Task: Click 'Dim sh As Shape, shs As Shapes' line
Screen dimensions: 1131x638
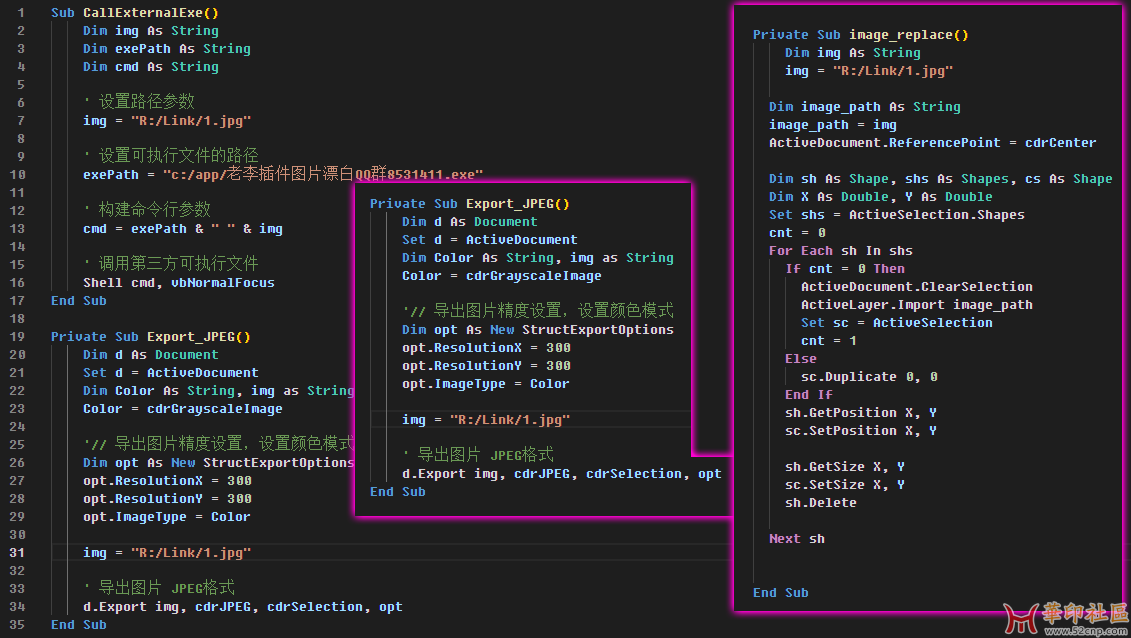Action: click(941, 179)
